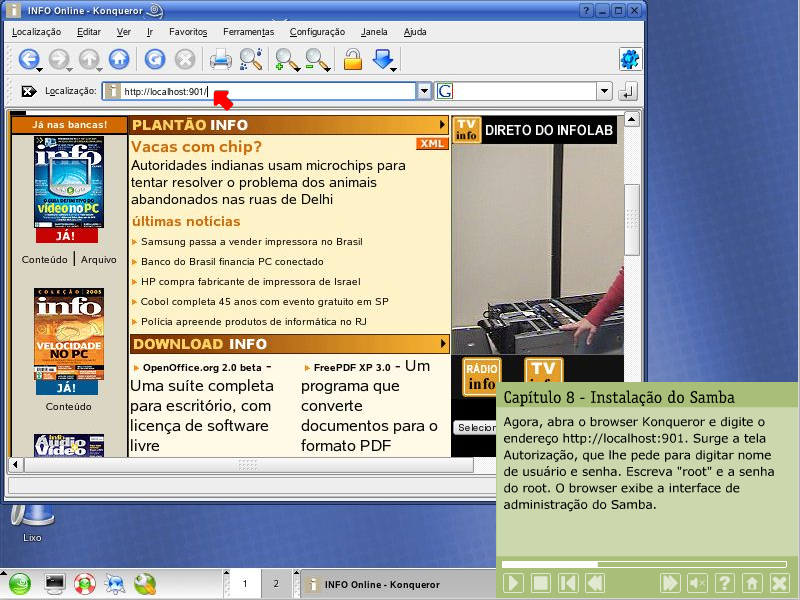Screen dimensions: 800x600
Task: Reload the page with the refresh icon
Action: pos(155,59)
